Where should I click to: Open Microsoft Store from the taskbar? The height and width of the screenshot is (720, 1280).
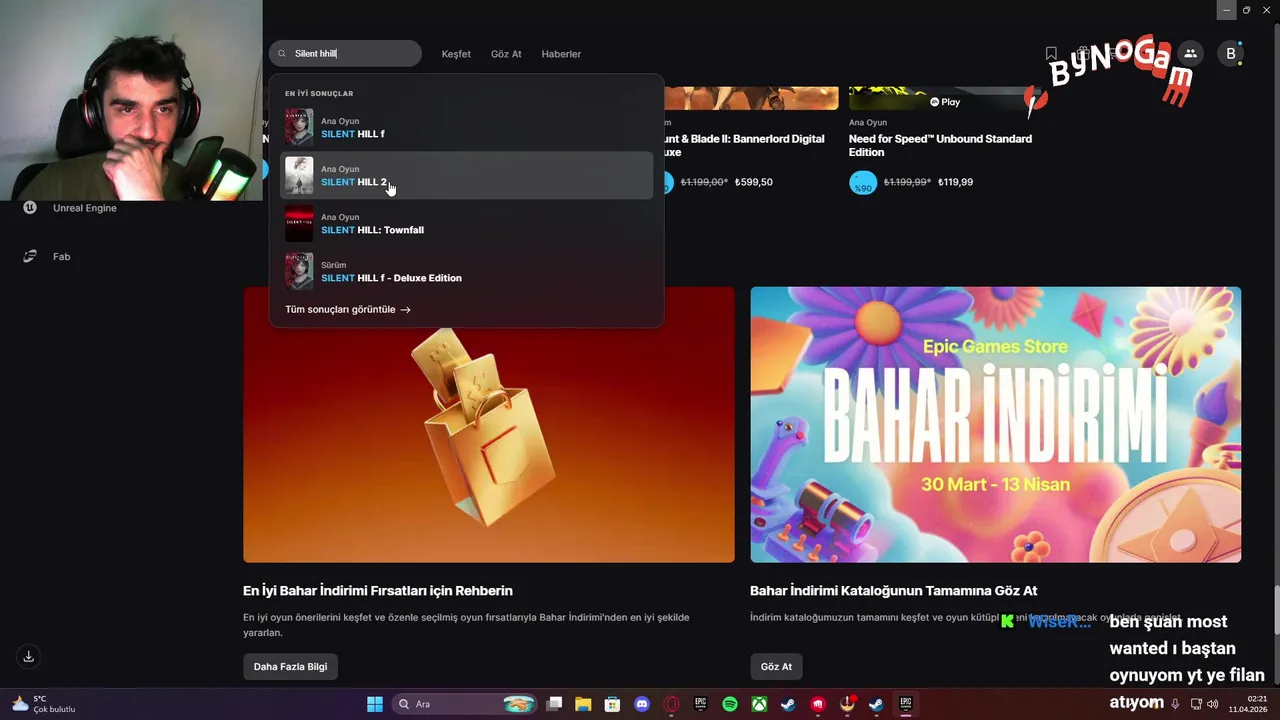(612, 704)
